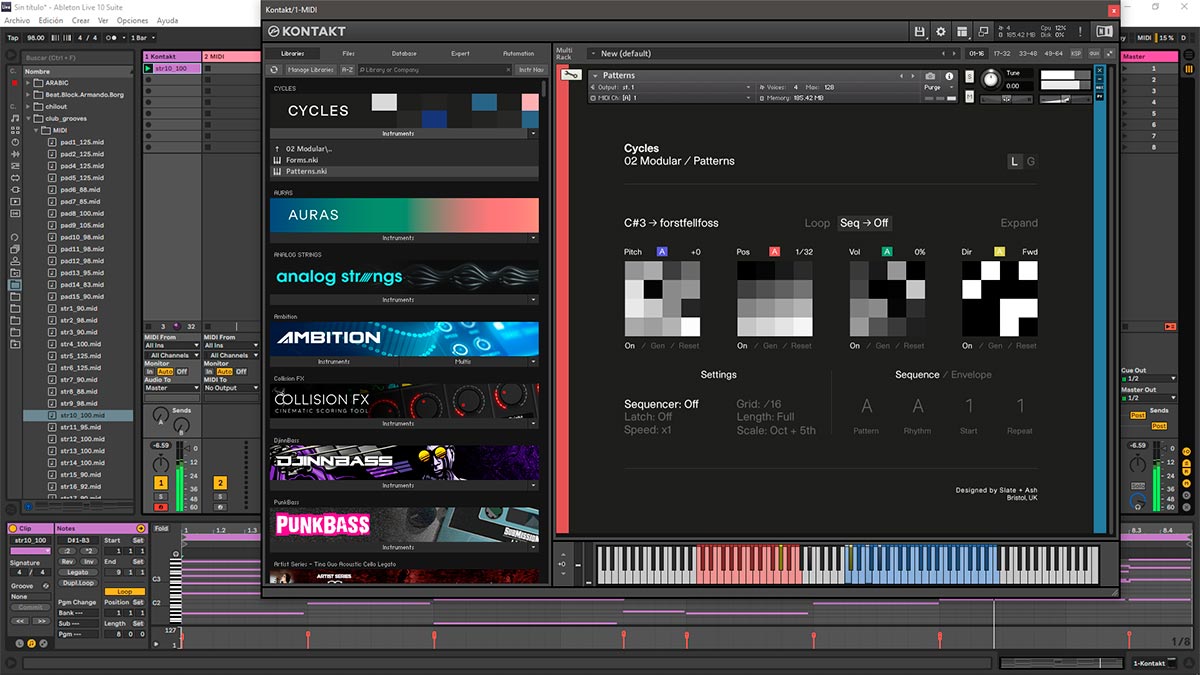Viewport: 1200px width, 675px height.
Task: Click the Manage Libraries button
Action: click(310, 70)
